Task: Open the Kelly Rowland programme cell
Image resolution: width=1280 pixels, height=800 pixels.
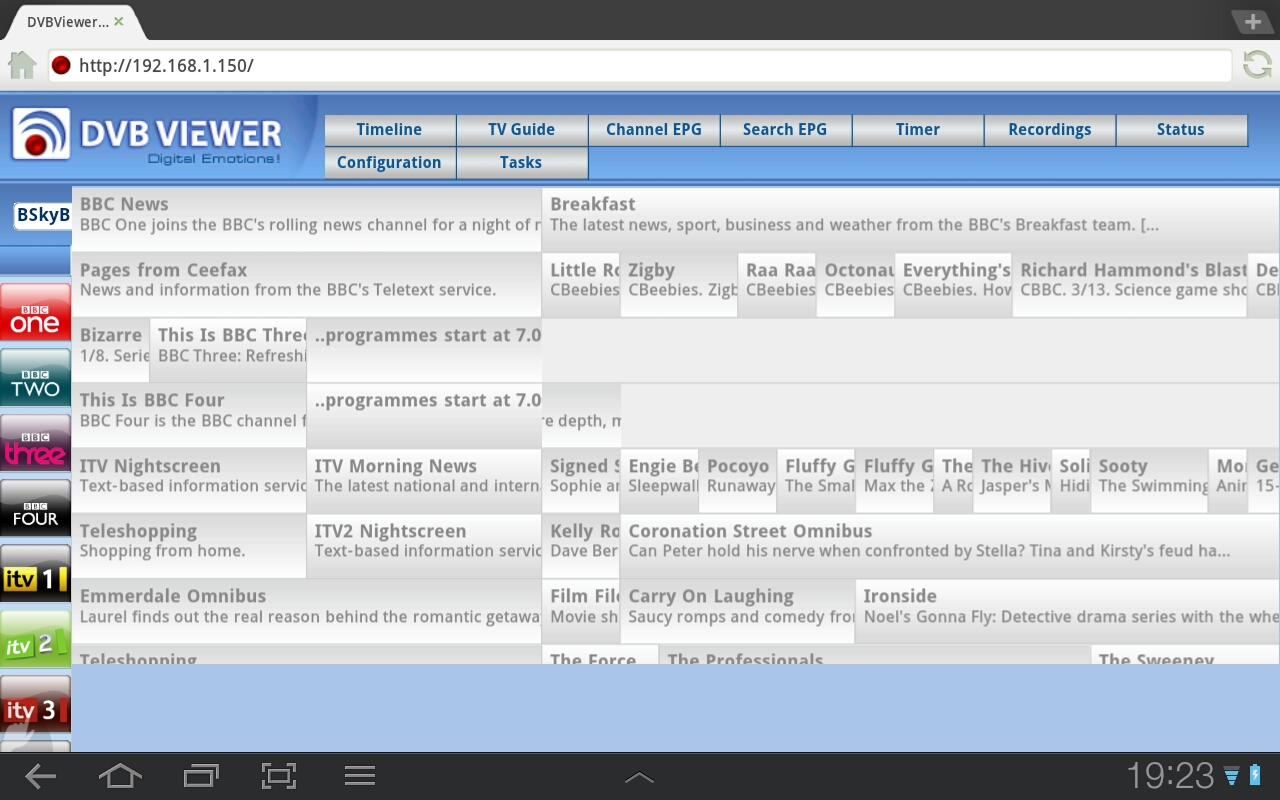Action: coord(581,546)
